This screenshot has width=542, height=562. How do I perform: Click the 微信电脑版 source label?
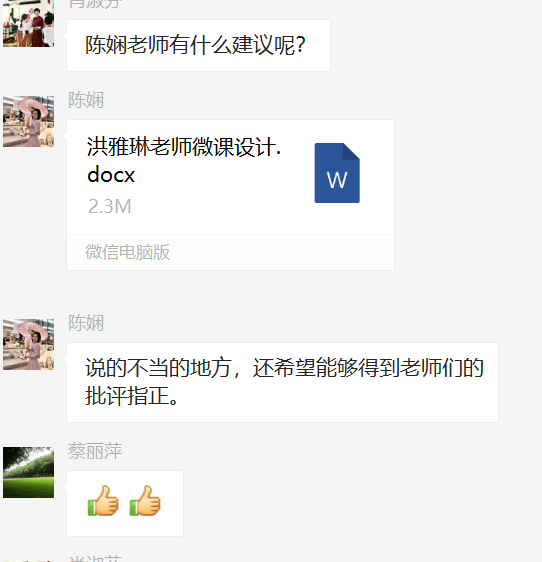tap(128, 252)
